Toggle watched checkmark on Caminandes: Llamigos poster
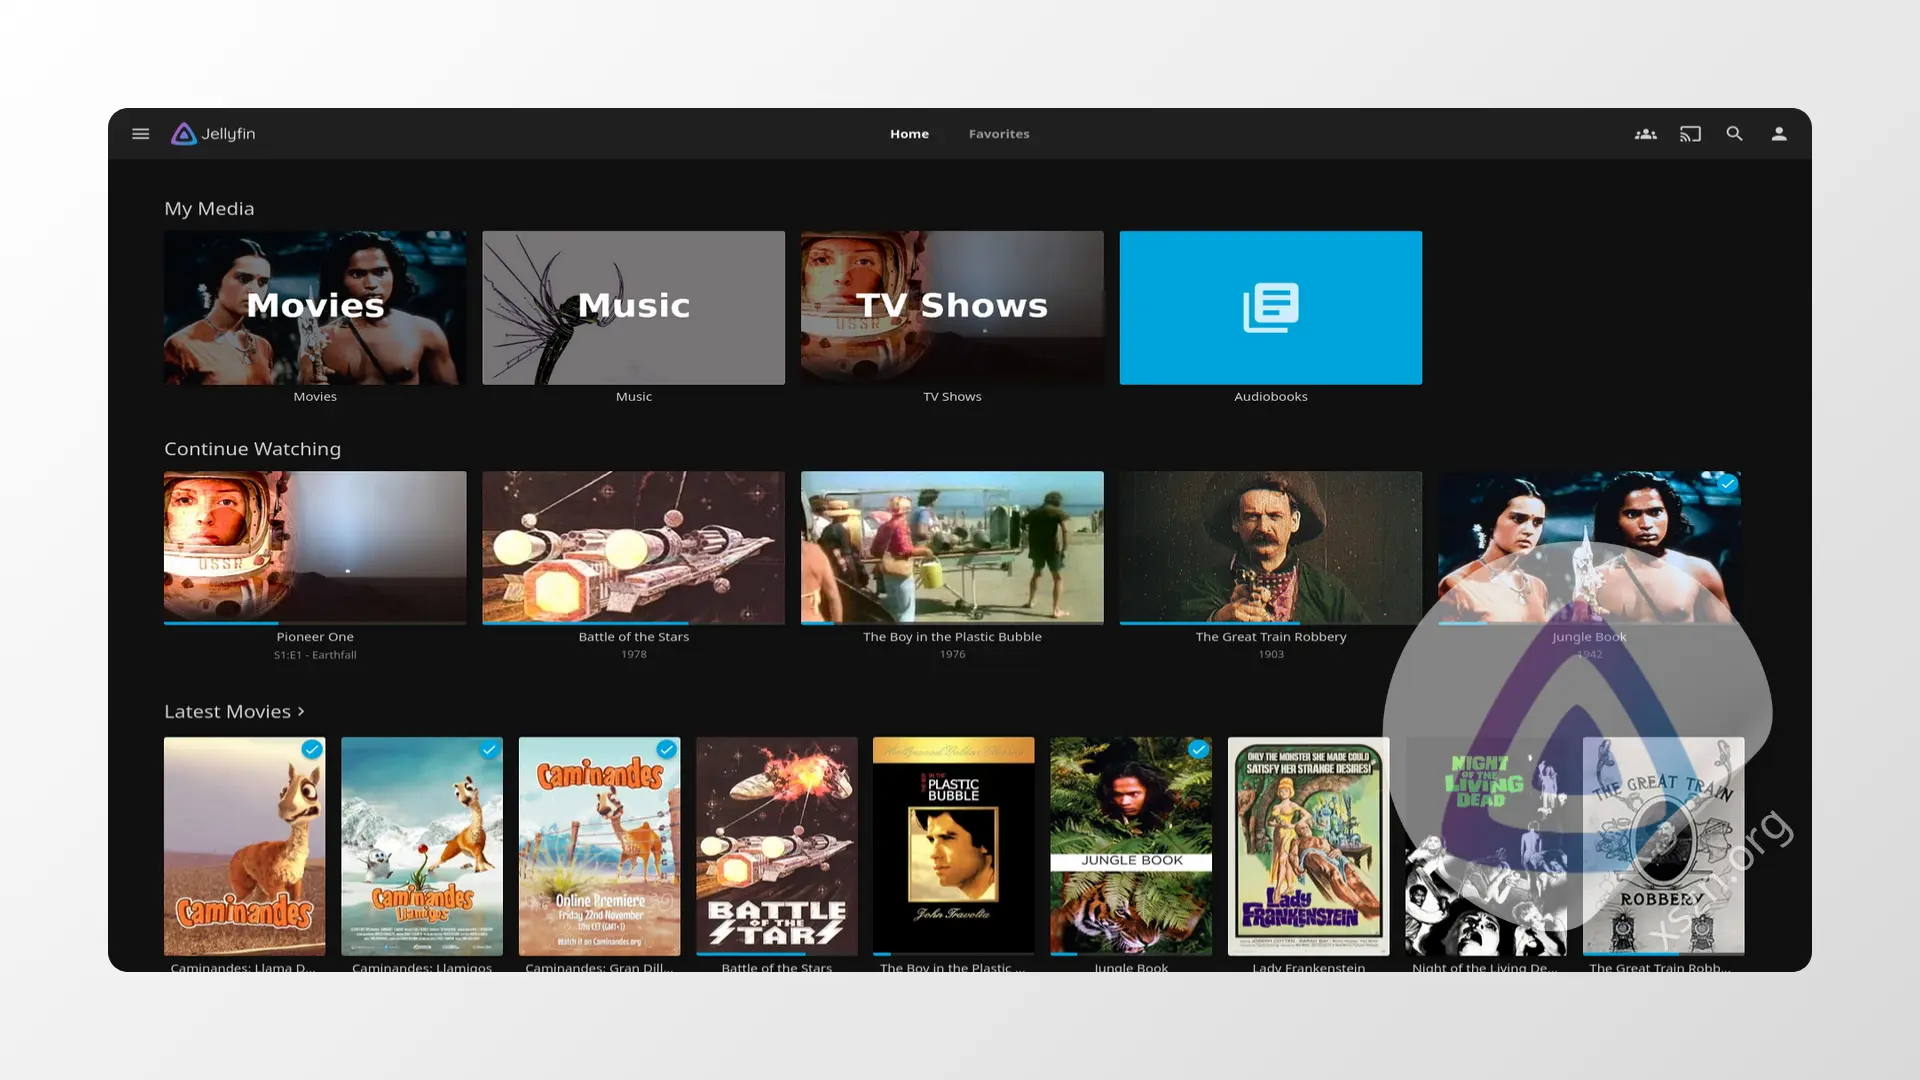The image size is (1920, 1080). point(489,749)
